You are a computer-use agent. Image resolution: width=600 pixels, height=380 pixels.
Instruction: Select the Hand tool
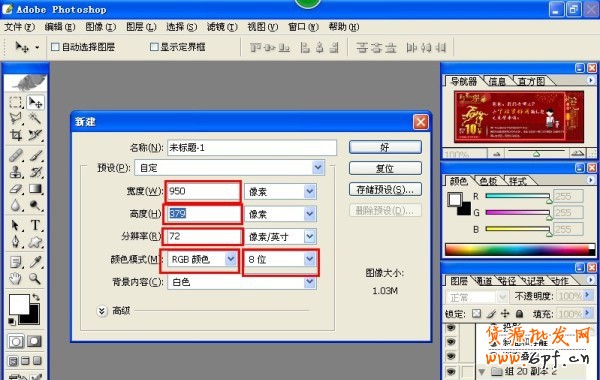(16, 279)
